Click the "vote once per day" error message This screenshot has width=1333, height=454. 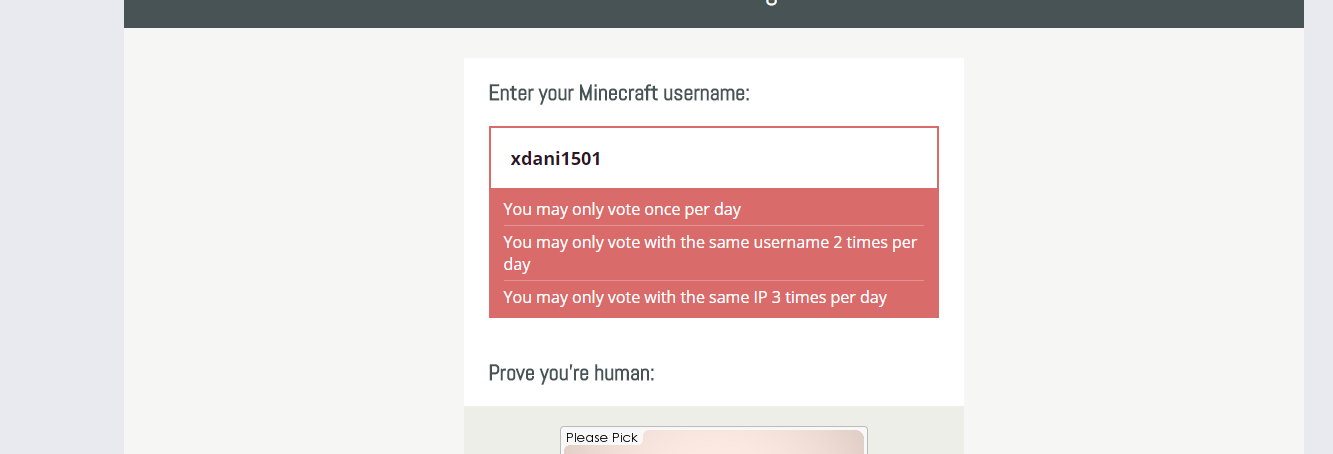point(622,209)
